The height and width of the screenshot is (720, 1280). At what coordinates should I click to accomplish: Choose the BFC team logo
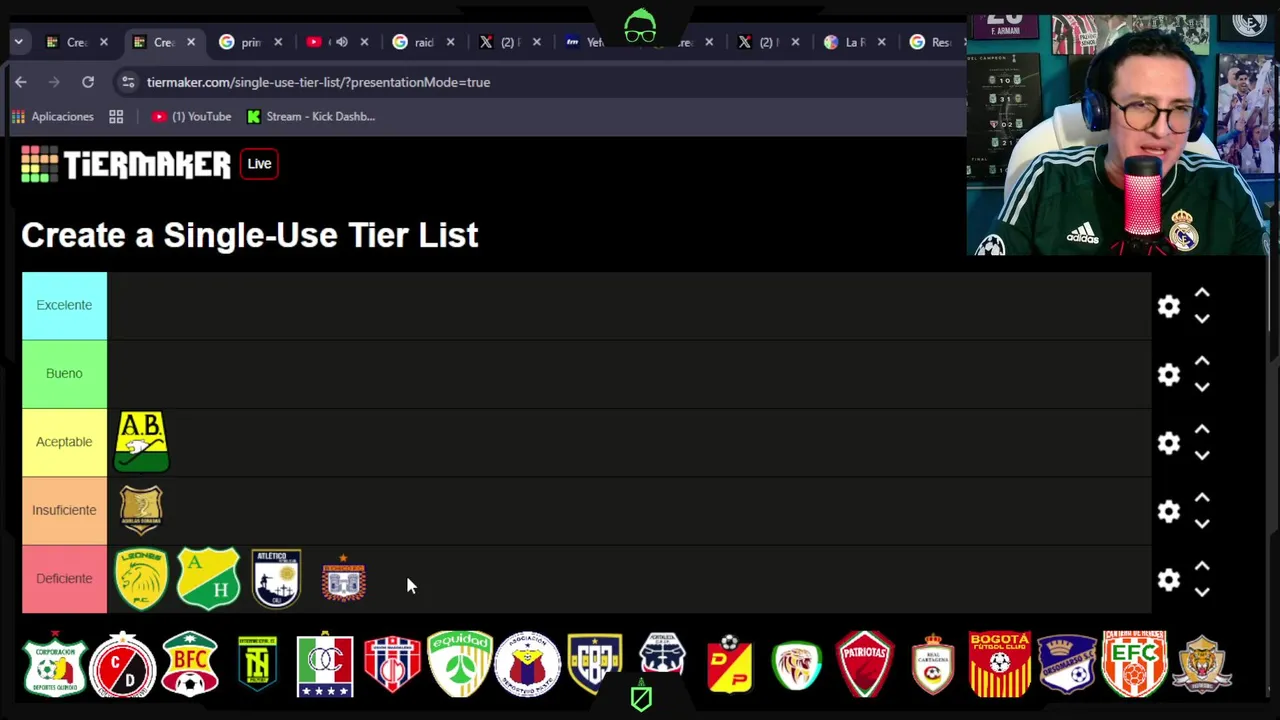tap(190, 663)
